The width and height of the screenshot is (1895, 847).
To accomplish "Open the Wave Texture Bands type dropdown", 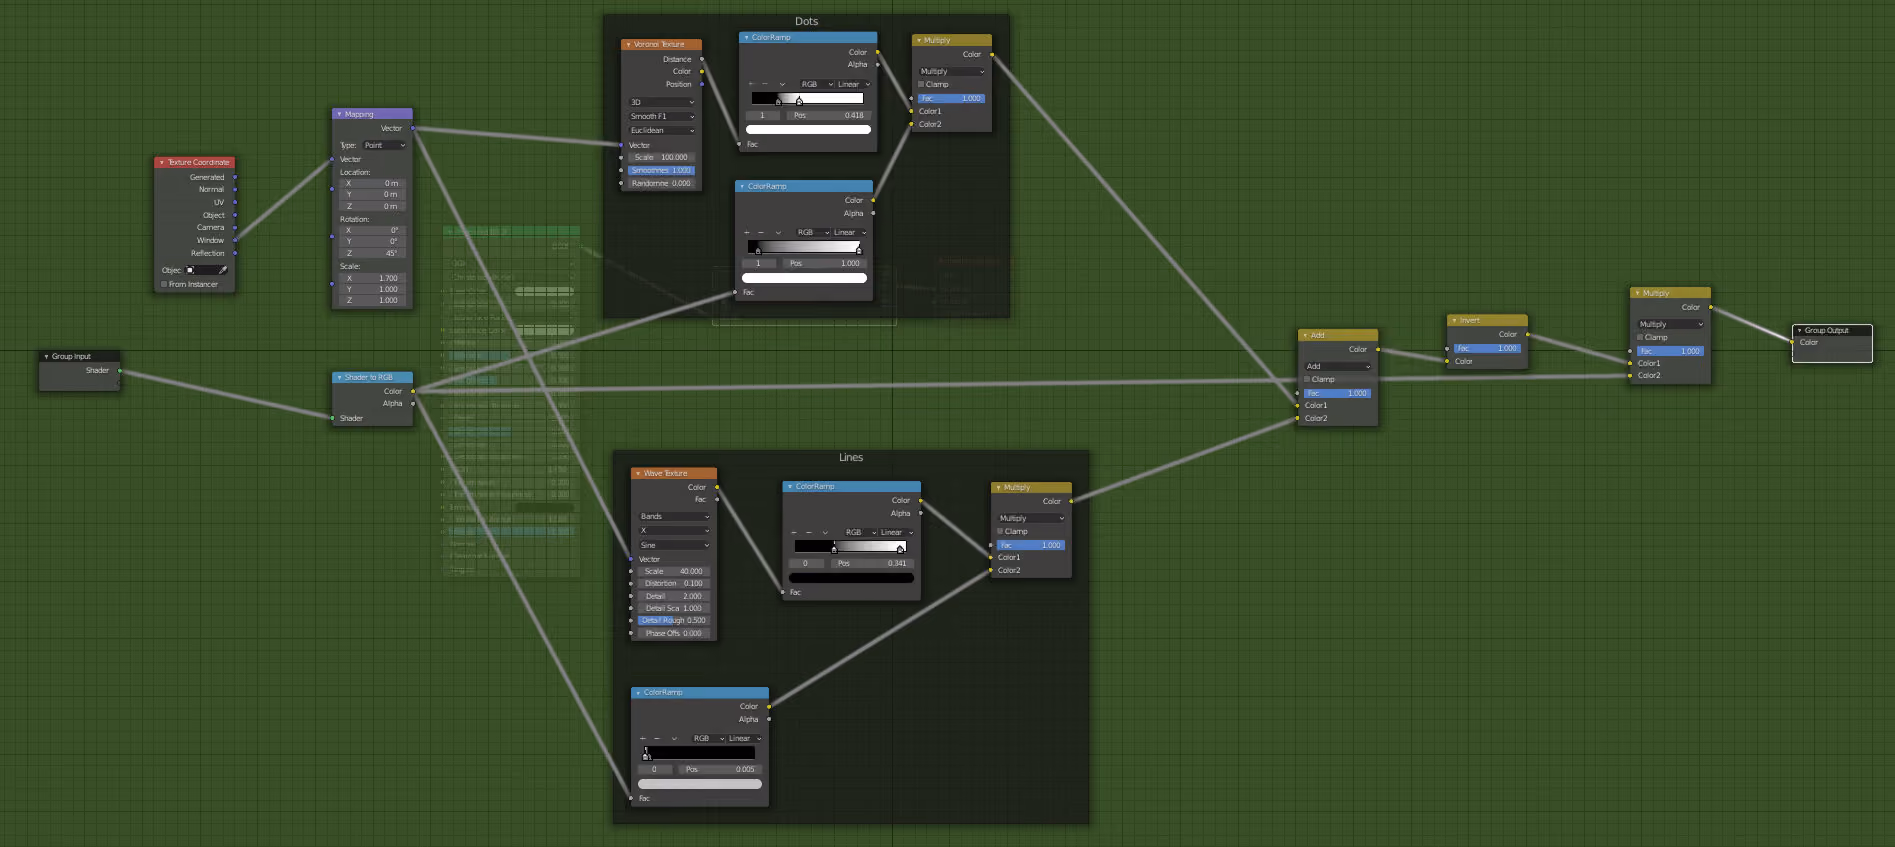I will (675, 516).
